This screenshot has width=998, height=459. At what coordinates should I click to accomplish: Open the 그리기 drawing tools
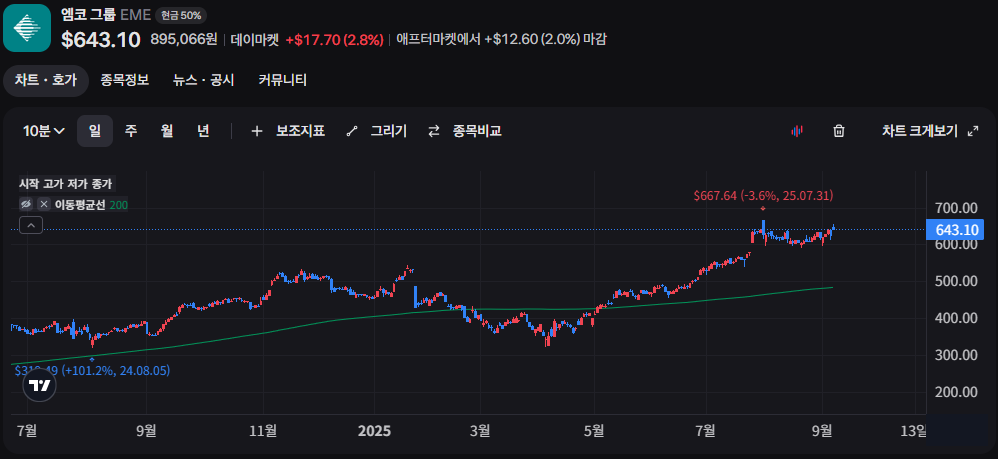pos(376,131)
